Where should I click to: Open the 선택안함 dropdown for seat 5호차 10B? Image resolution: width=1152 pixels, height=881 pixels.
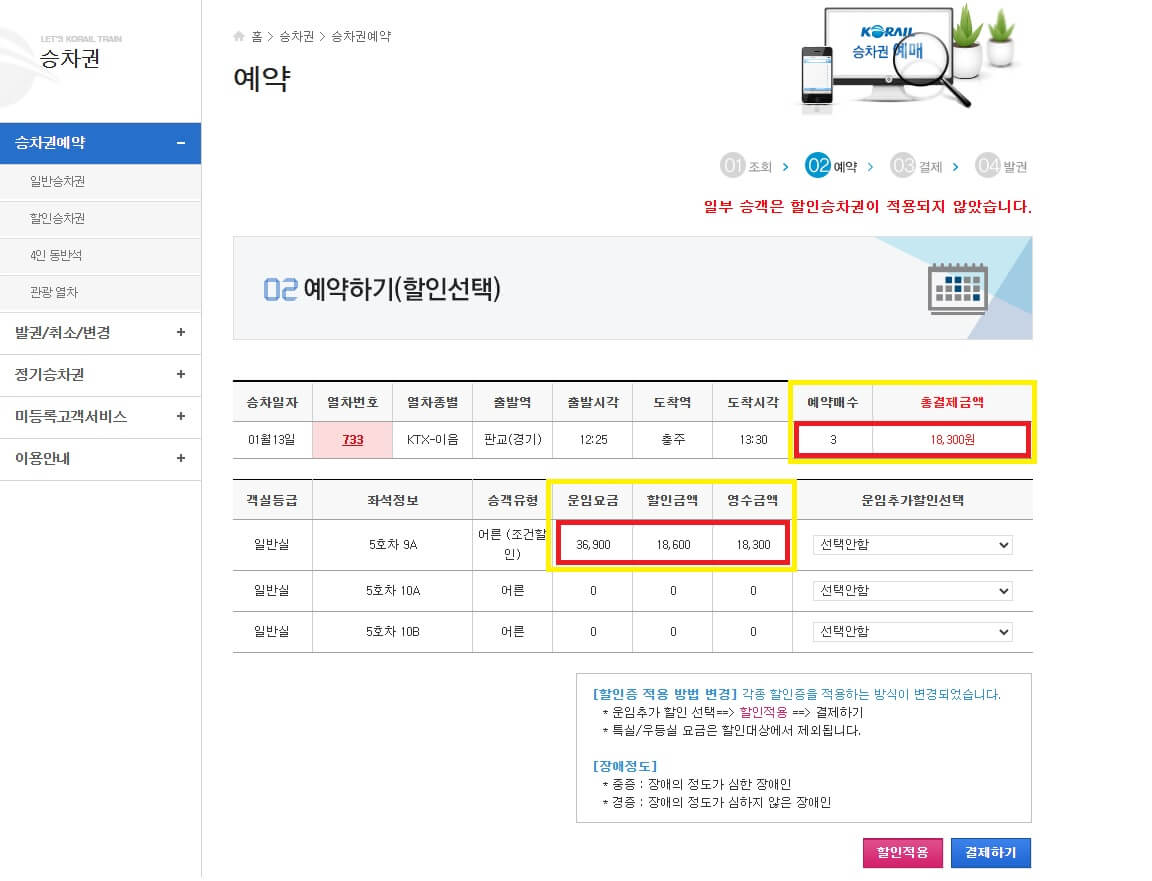pyautogui.click(x=912, y=631)
